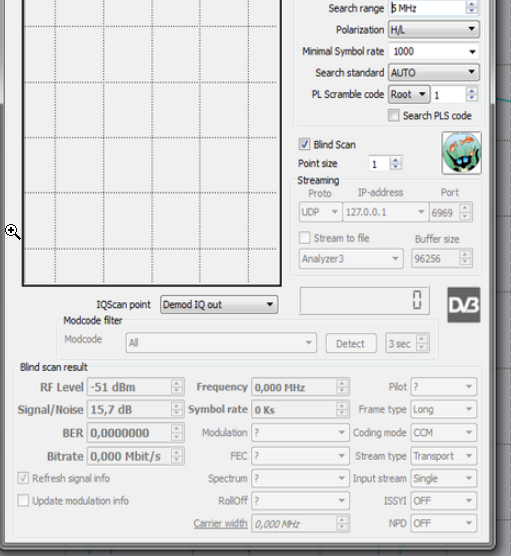Screen dimensions: 511x556
Task: Click the Carrier width link
Action: pyautogui.click(x=220, y=523)
